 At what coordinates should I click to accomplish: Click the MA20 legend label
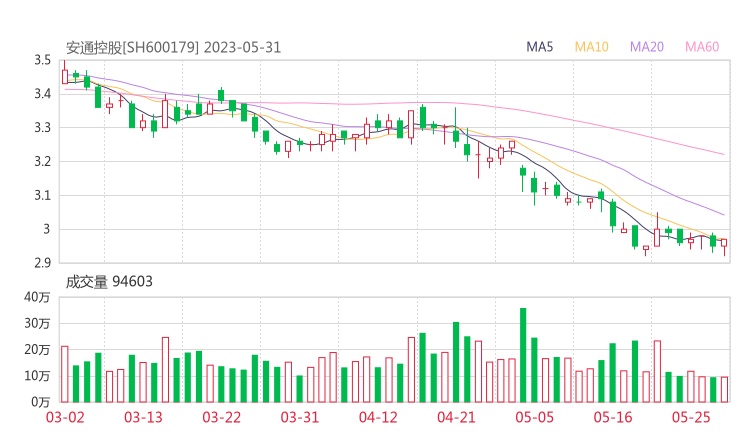click(x=647, y=47)
